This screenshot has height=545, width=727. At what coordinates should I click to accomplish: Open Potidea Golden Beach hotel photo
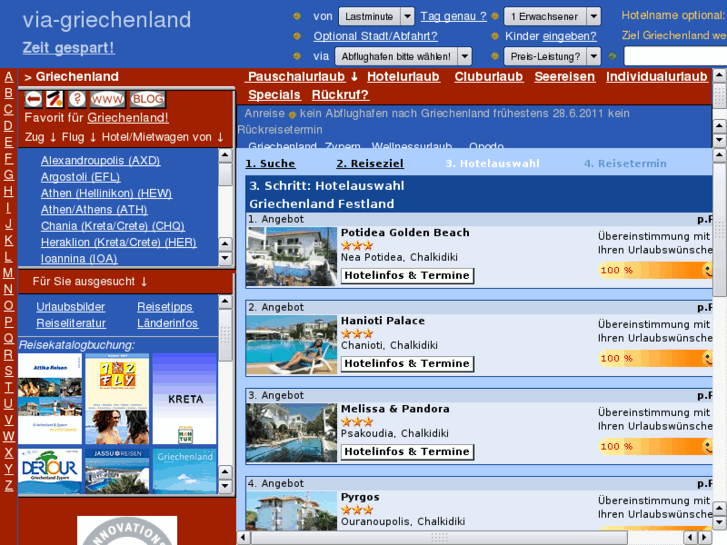292,256
